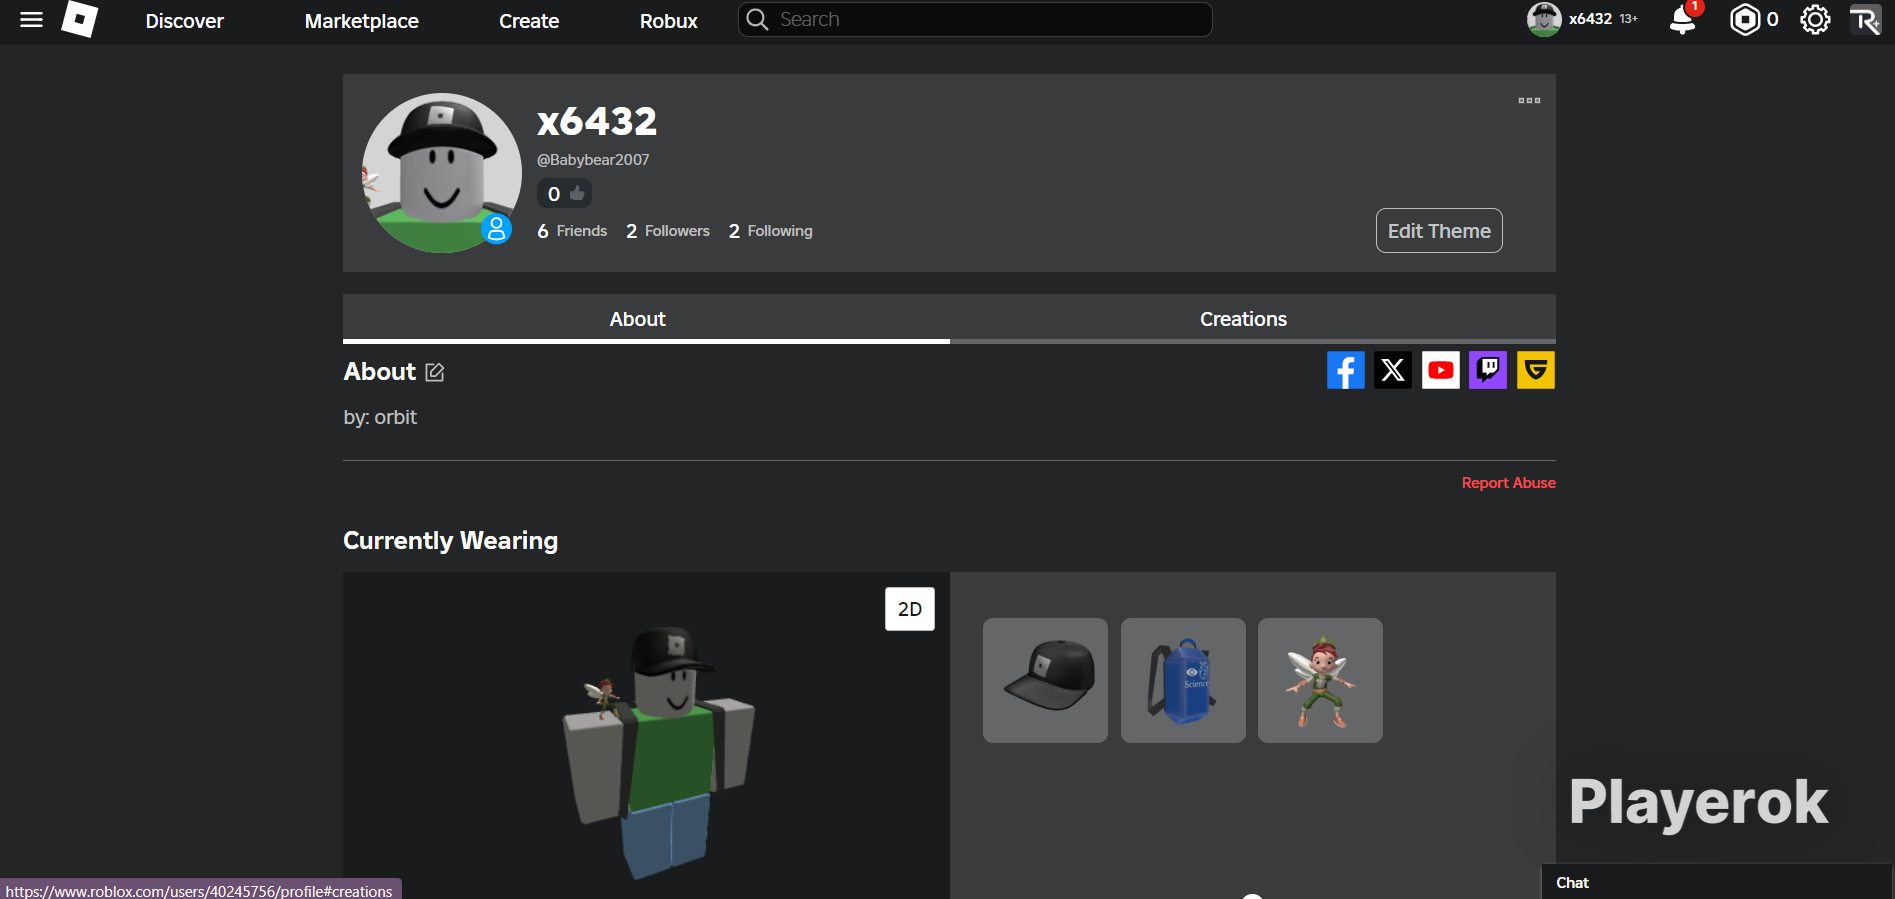The width and height of the screenshot is (1895, 899).
Task: Open the Robux page
Action: coord(669,21)
